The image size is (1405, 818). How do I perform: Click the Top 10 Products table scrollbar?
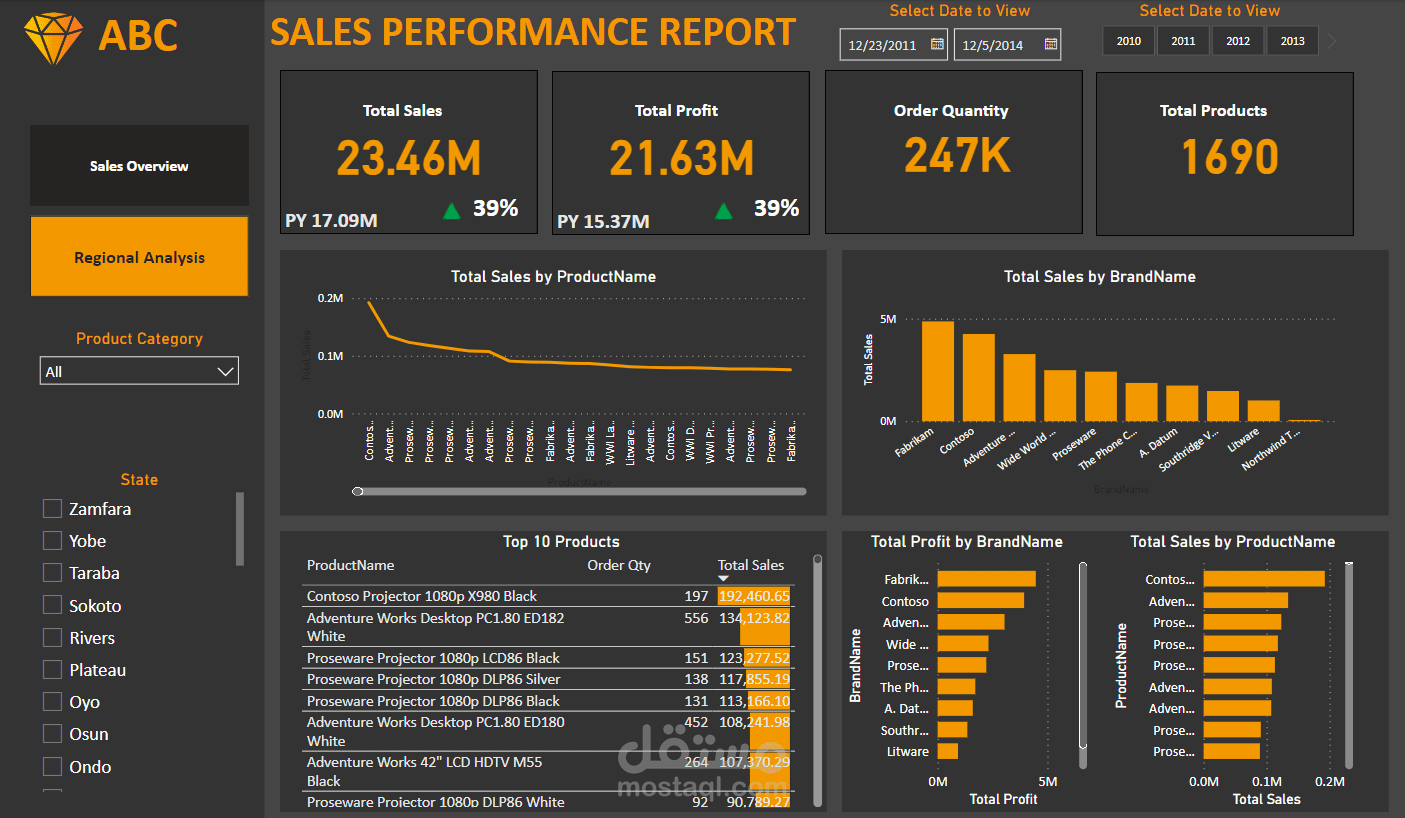click(x=817, y=680)
